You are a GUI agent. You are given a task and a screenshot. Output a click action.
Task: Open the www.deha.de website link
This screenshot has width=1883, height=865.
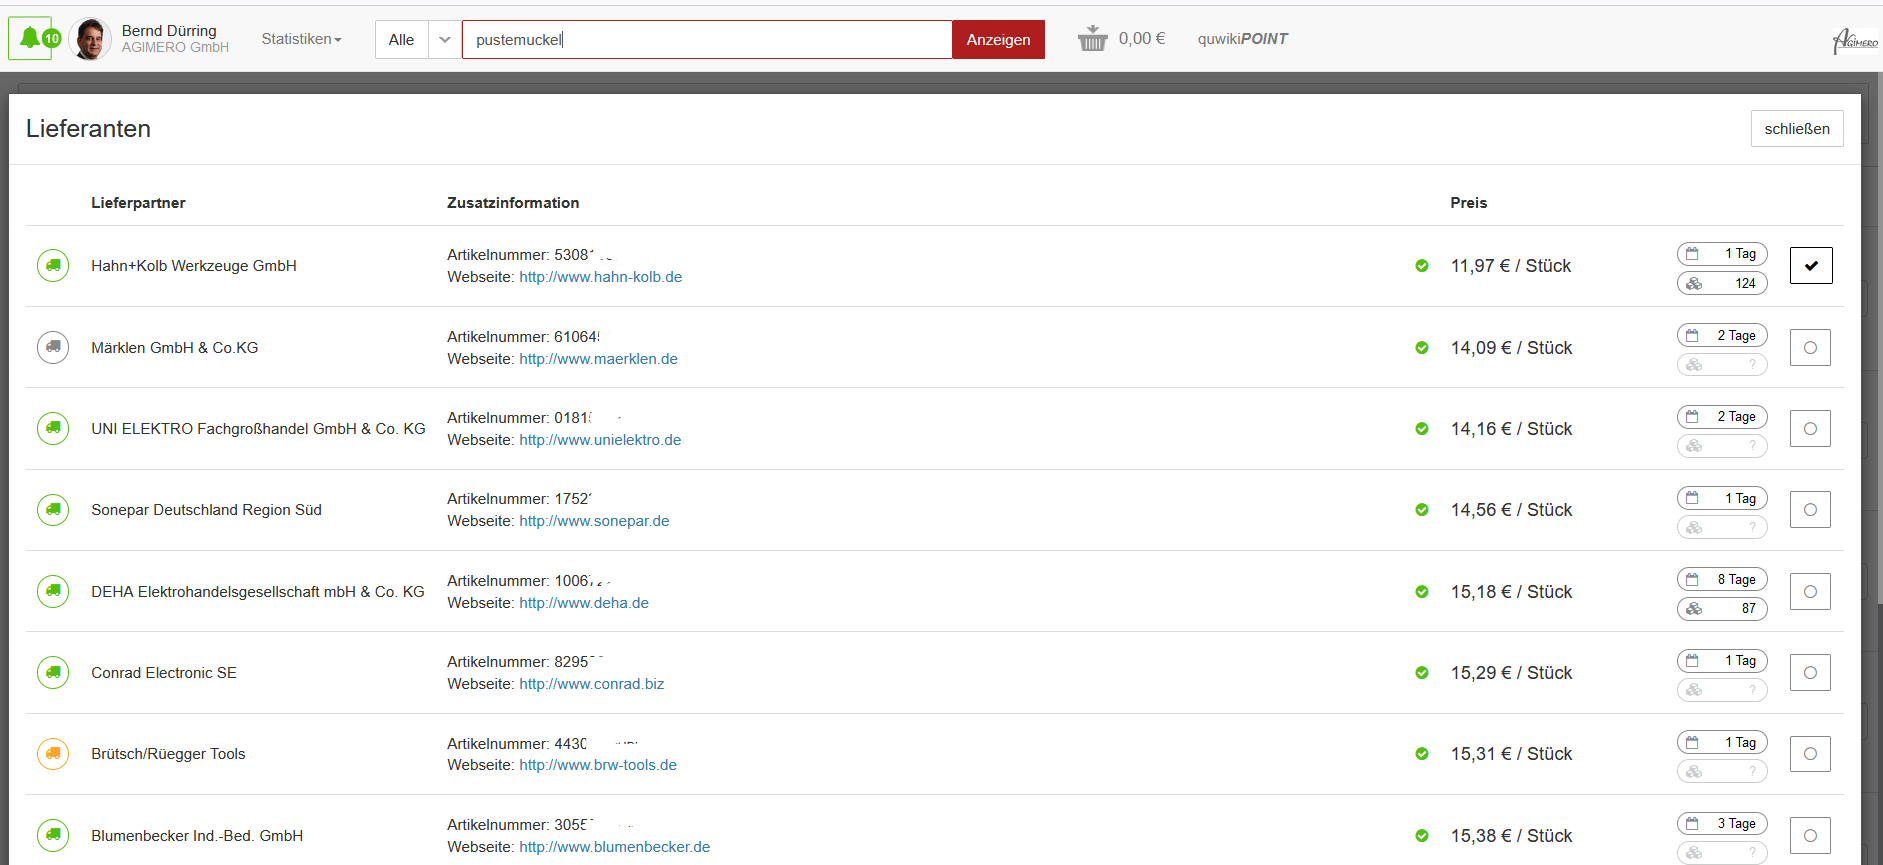click(584, 603)
